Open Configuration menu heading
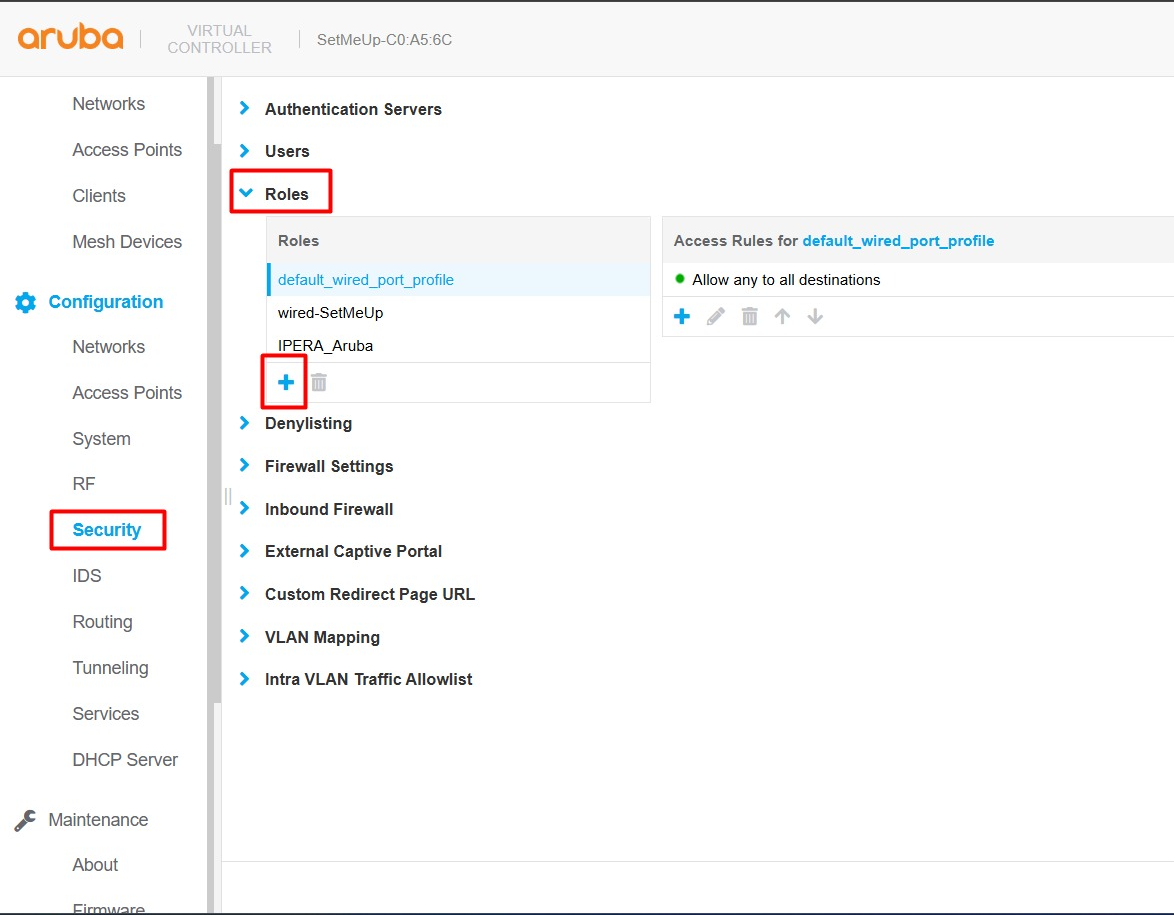 pyautogui.click(x=106, y=303)
